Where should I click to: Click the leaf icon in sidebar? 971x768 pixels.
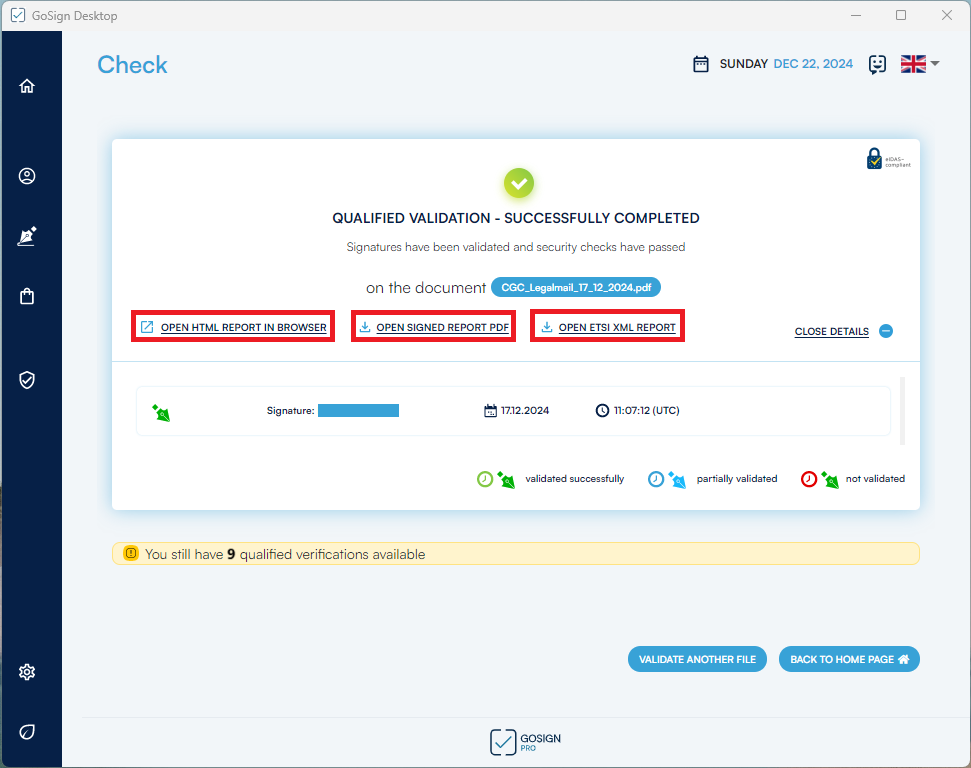click(x=27, y=732)
